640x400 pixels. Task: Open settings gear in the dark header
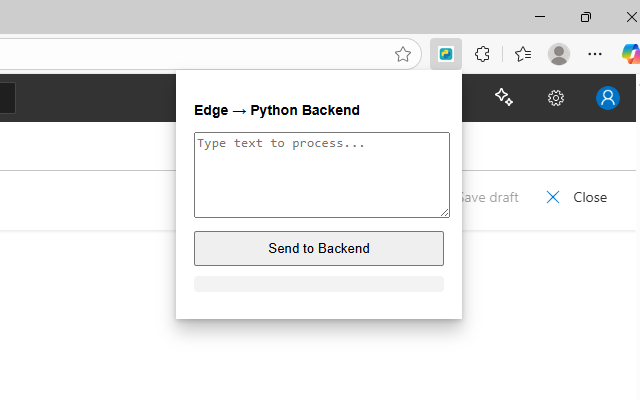pos(556,97)
